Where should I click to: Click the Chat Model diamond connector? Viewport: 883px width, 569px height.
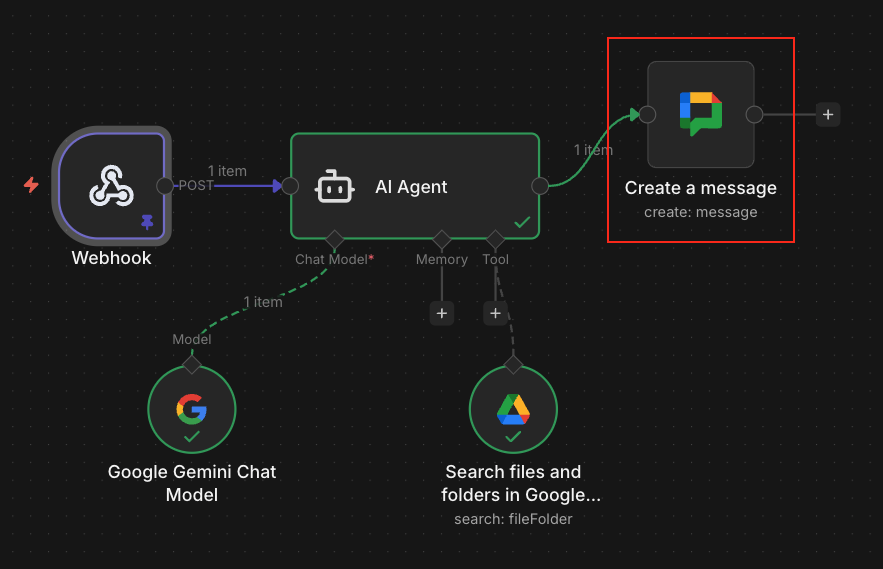[x=334, y=239]
